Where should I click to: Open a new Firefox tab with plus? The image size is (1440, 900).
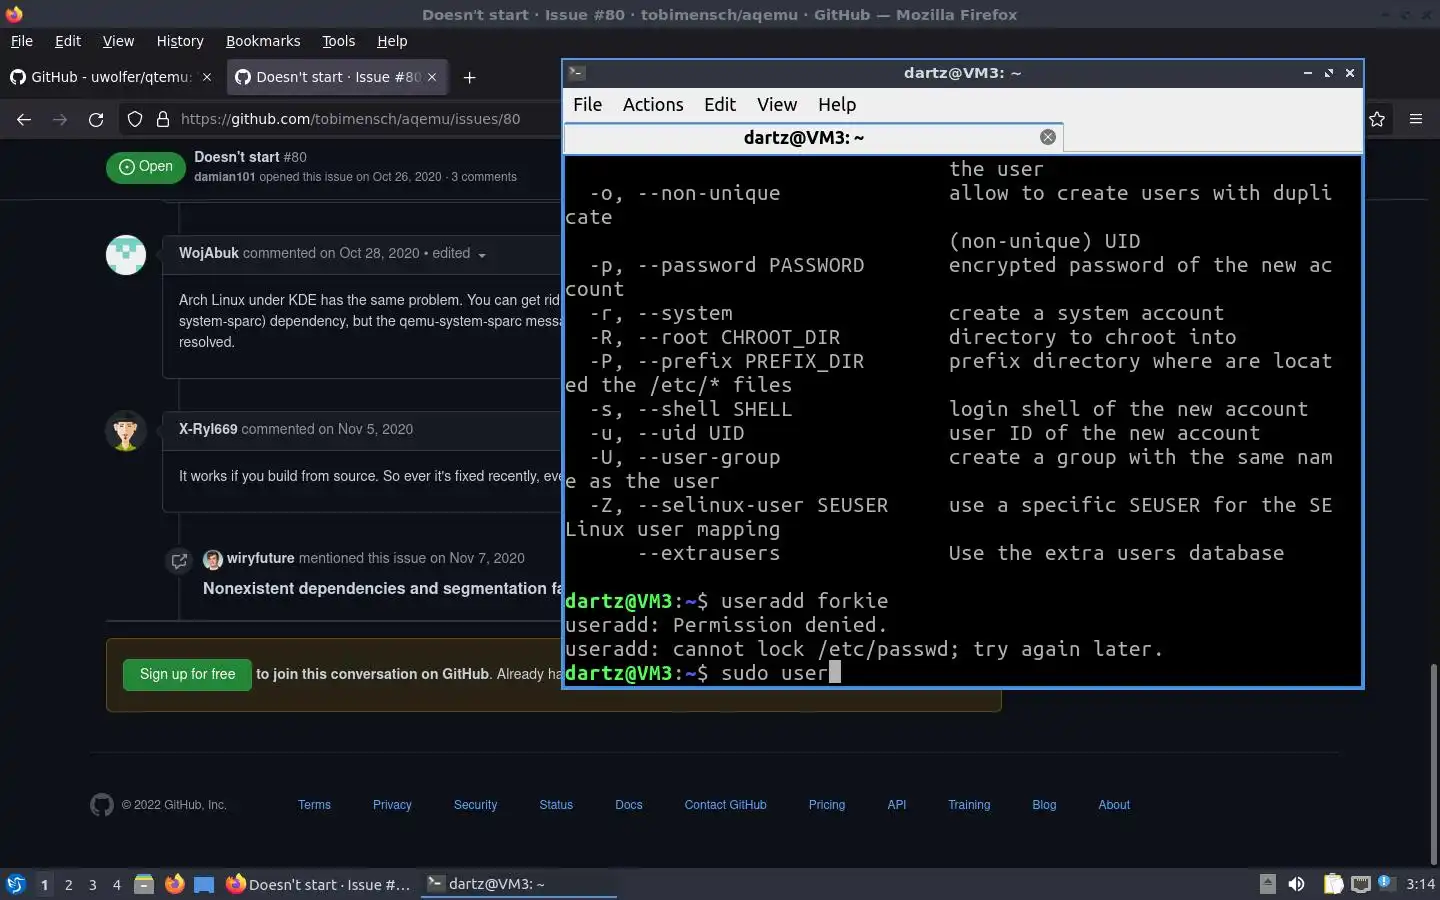click(469, 77)
